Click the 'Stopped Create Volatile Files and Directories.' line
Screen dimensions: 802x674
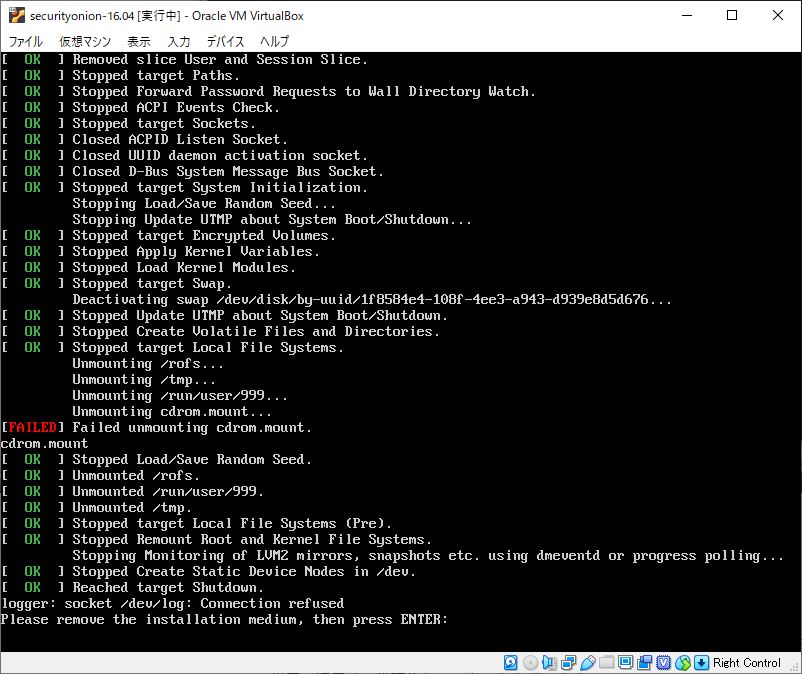[x=256, y=331]
